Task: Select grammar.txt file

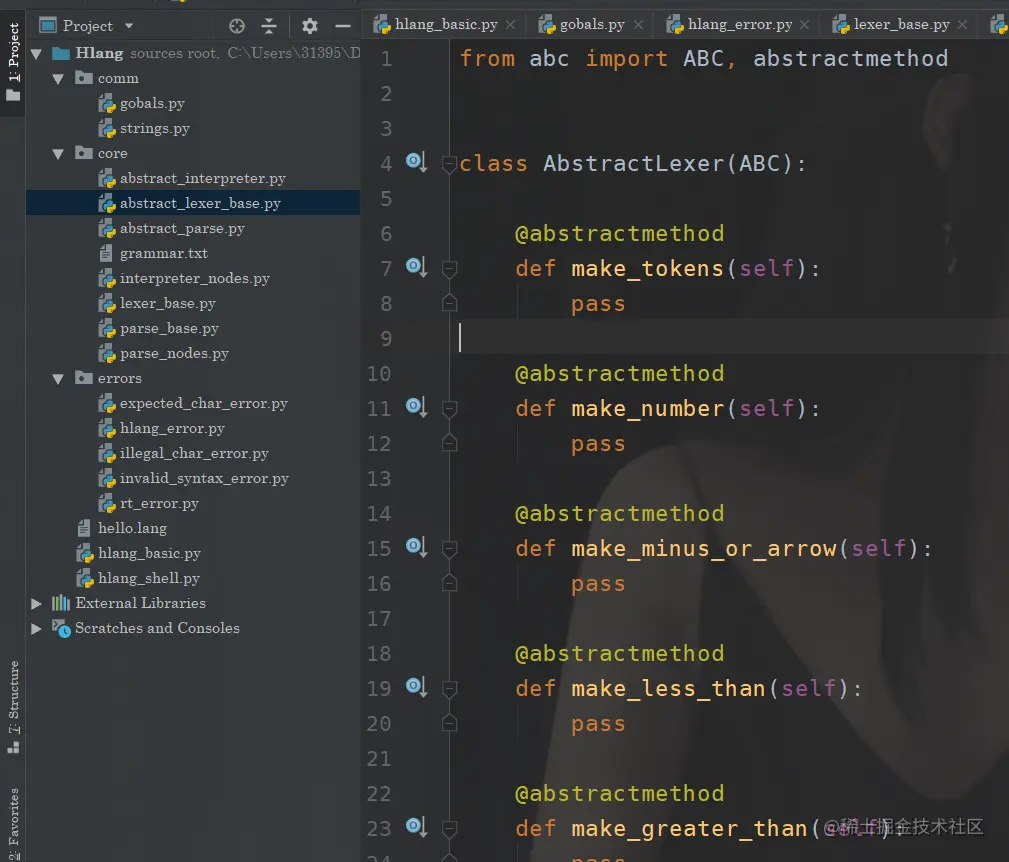Action: (163, 253)
